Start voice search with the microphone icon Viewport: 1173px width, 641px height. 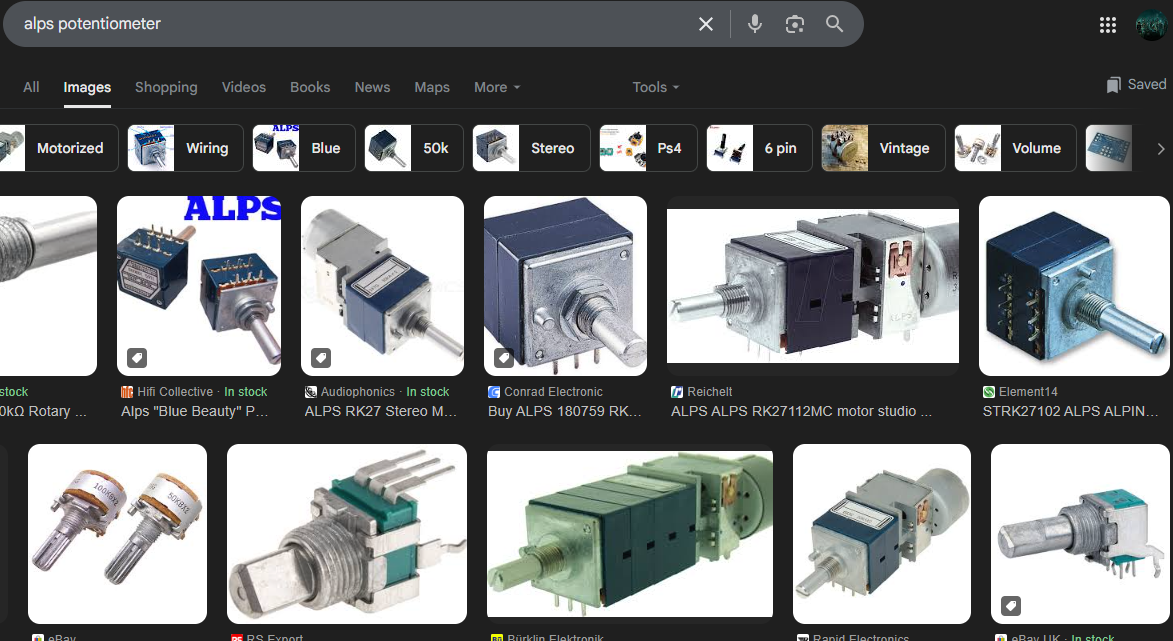pos(755,24)
